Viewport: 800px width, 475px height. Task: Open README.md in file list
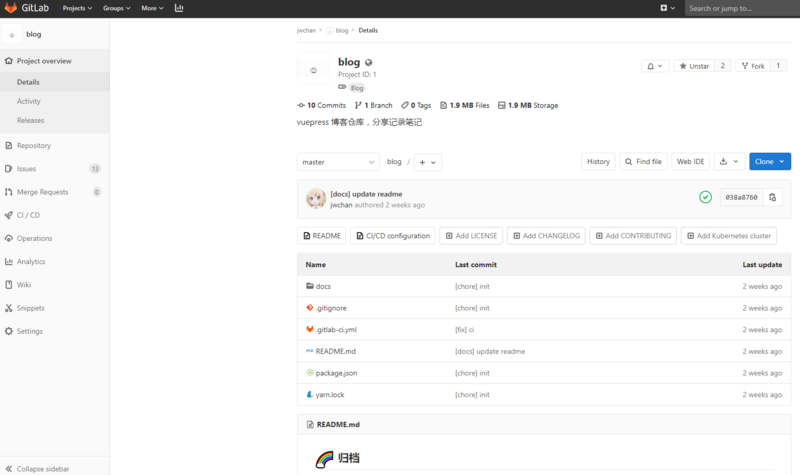point(335,352)
